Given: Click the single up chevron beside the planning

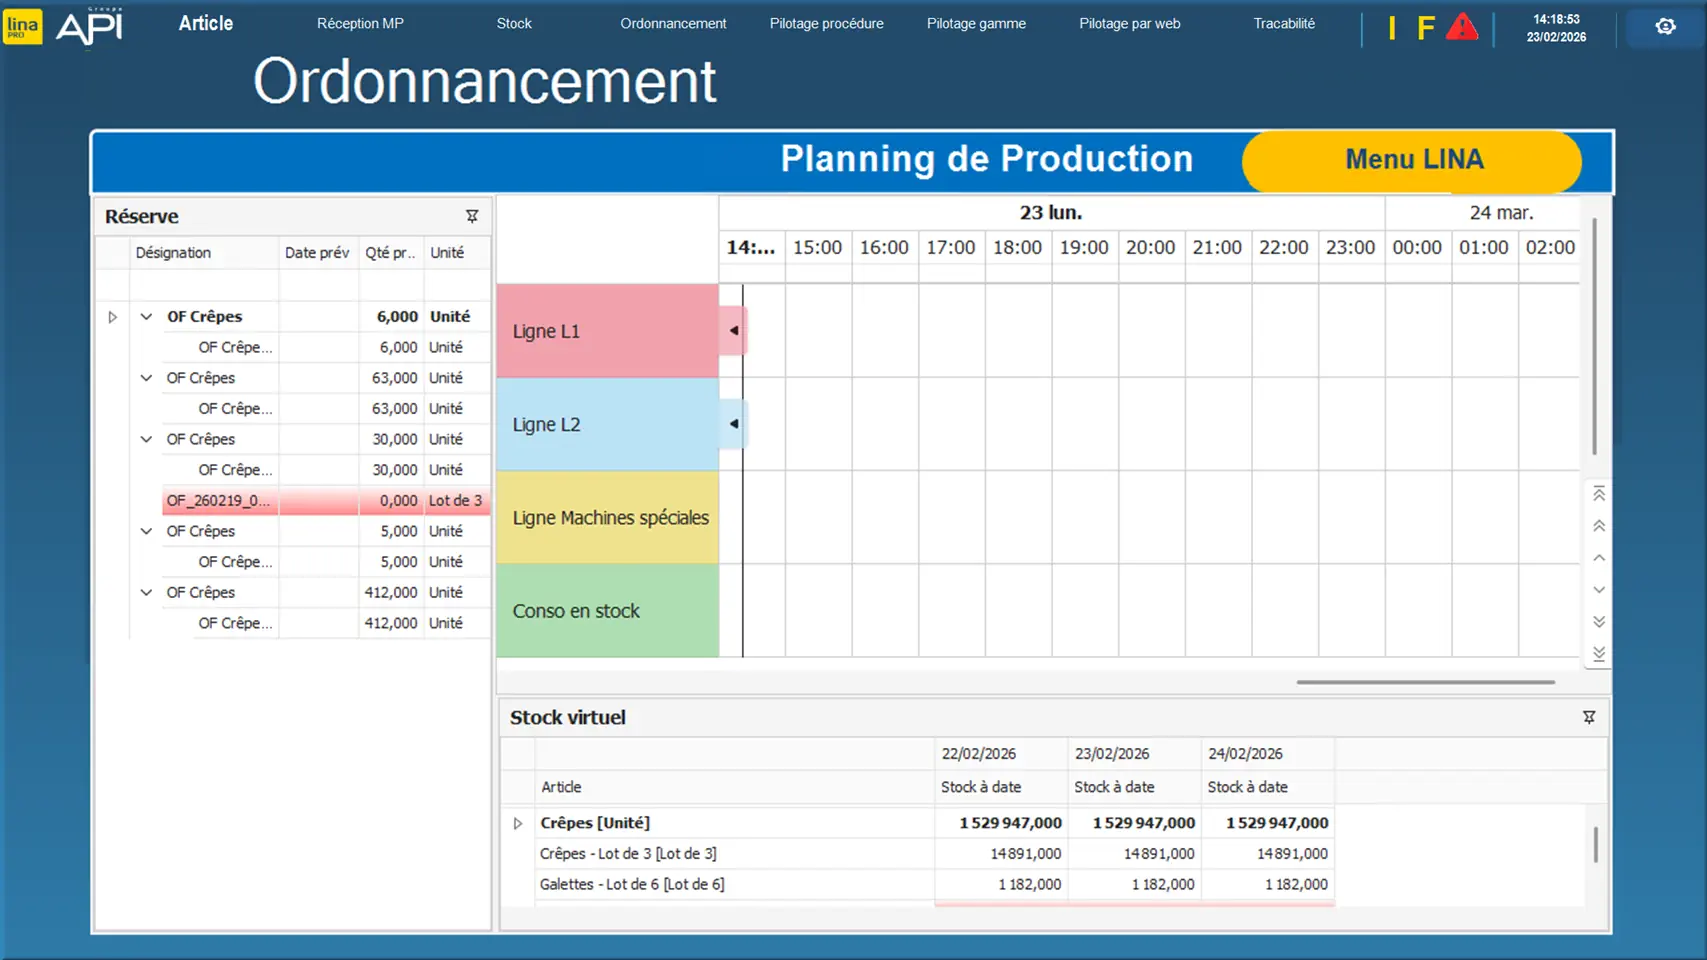Looking at the screenshot, I should point(1599,558).
